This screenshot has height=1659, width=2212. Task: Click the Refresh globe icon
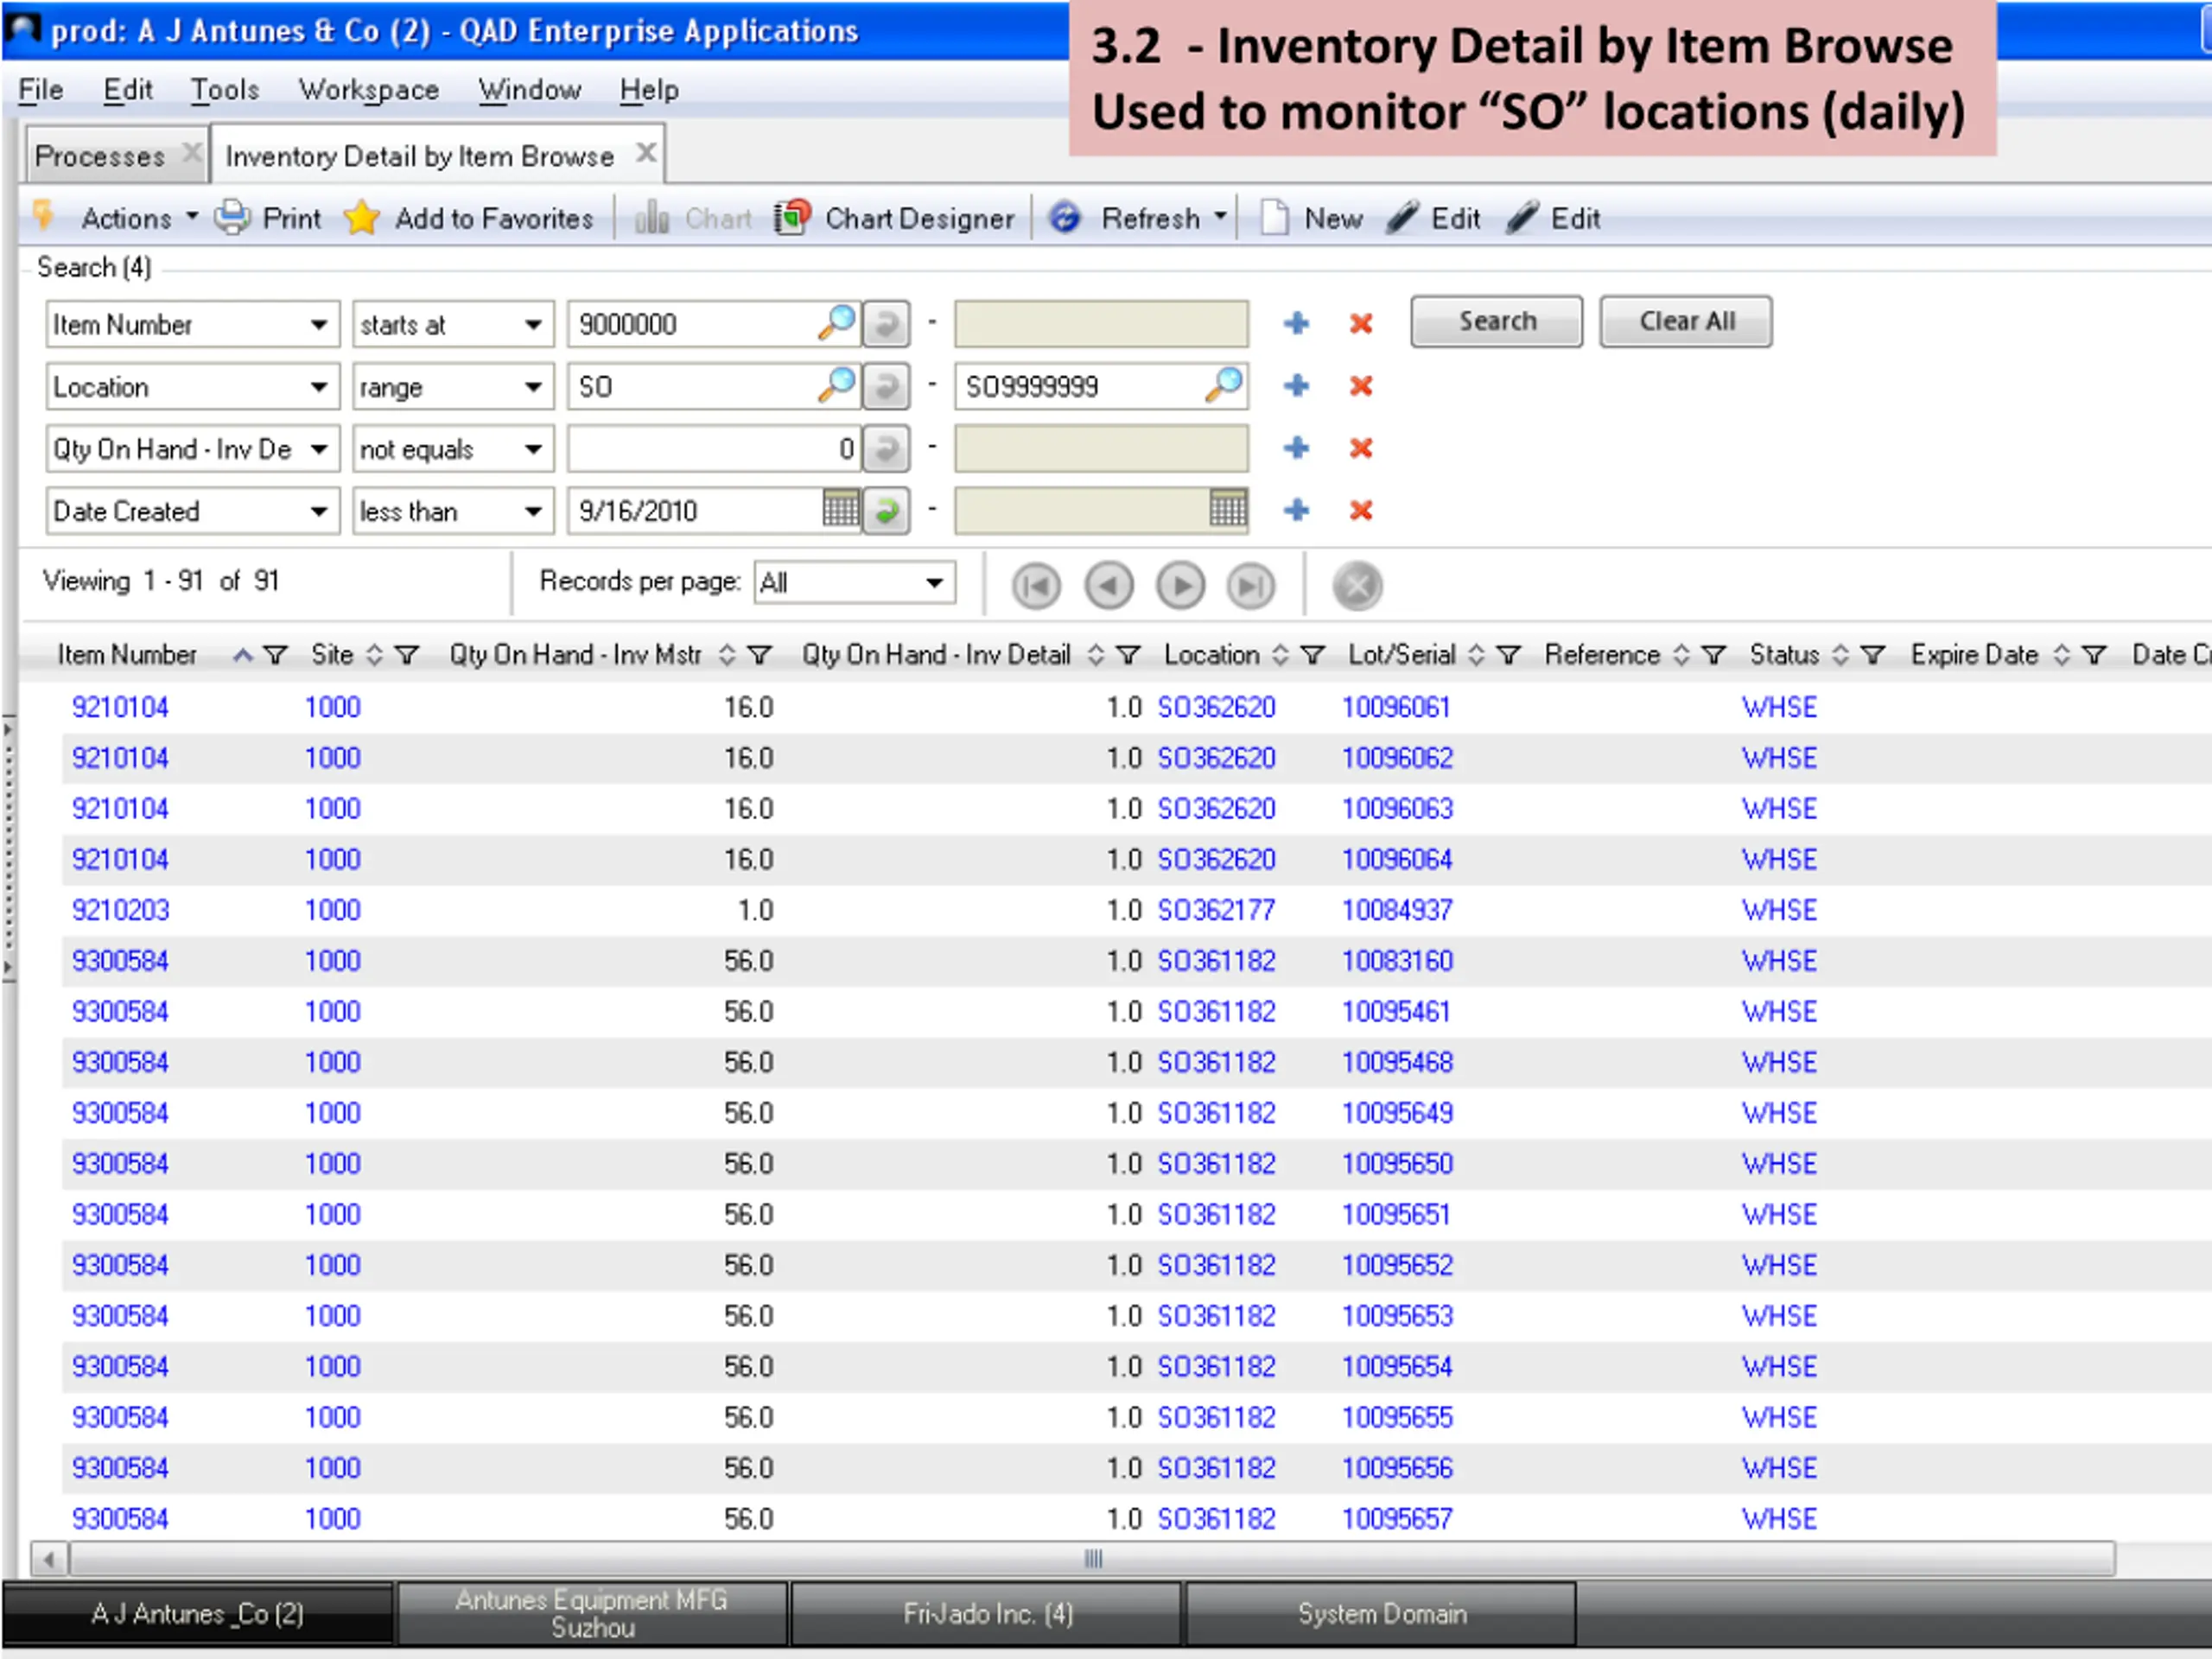pyautogui.click(x=1065, y=217)
